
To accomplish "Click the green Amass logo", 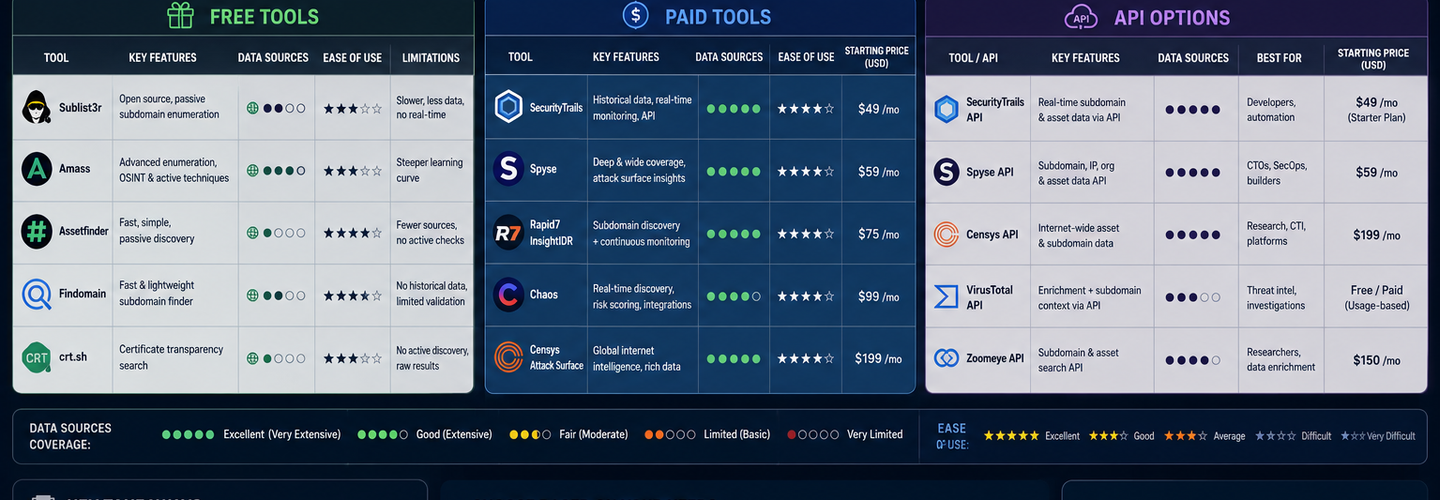I will 36,169.
